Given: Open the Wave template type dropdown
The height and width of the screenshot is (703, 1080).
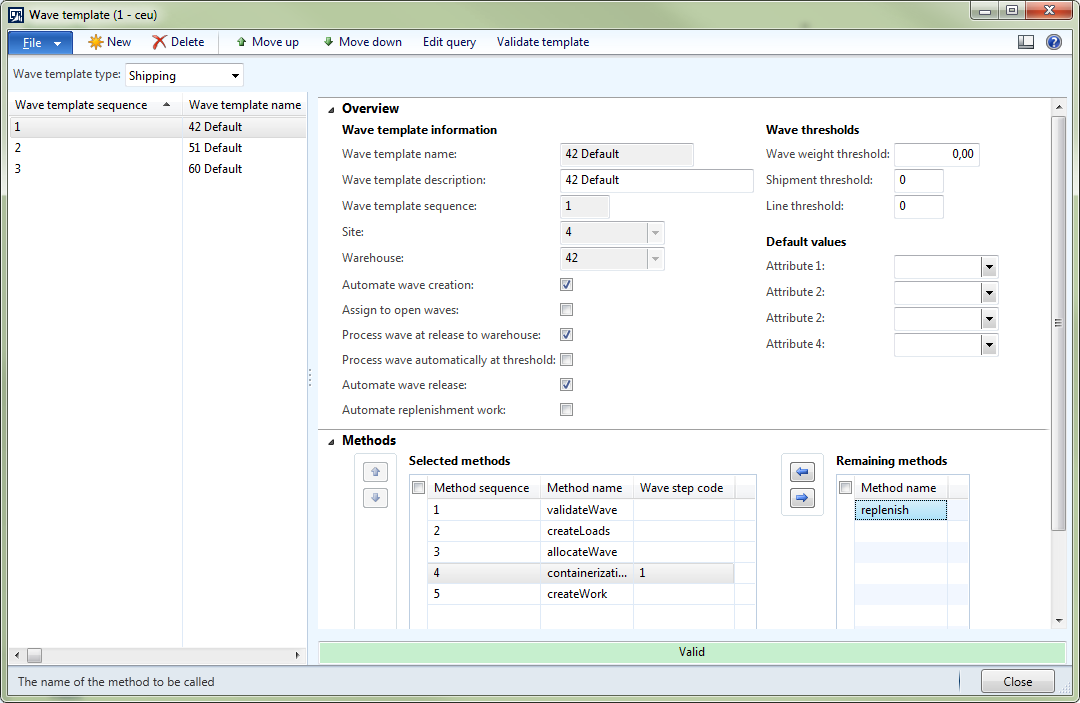Looking at the screenshot, I should [235, 76].
